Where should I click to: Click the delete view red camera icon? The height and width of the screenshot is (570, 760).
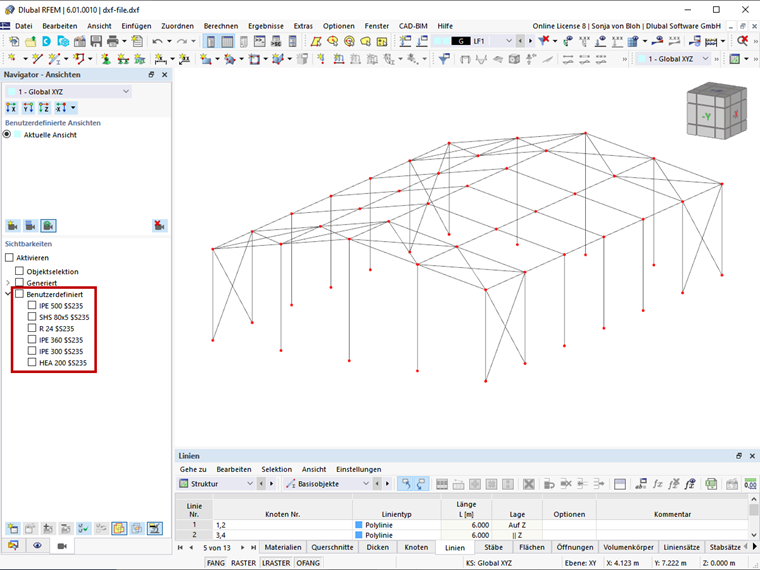[x=159, y=225]
